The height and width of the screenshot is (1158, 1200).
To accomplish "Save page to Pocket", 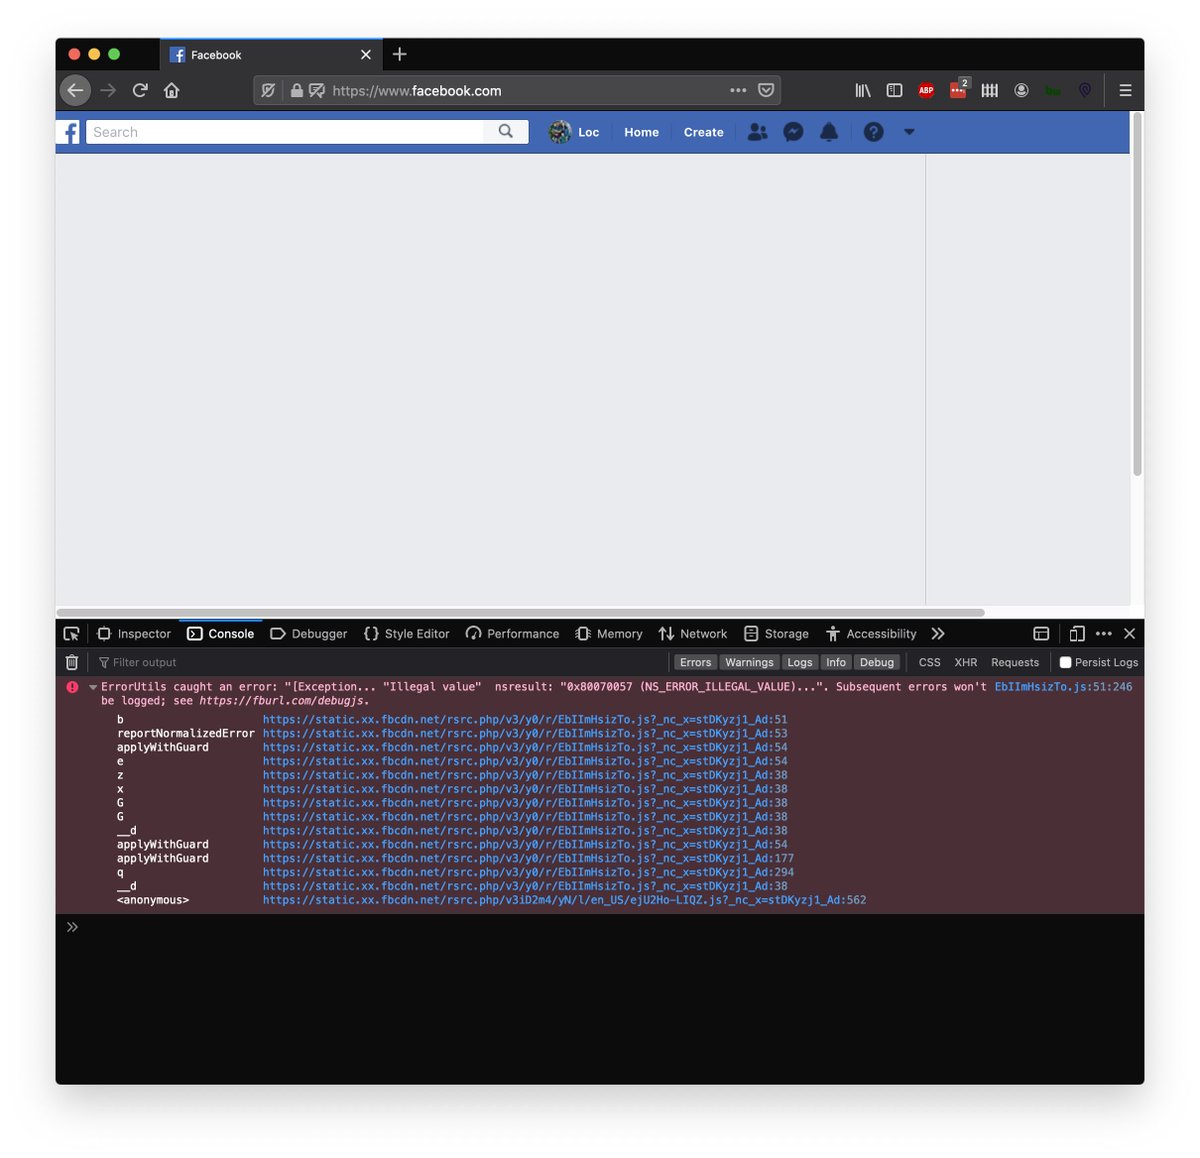I will click(766, 90).
